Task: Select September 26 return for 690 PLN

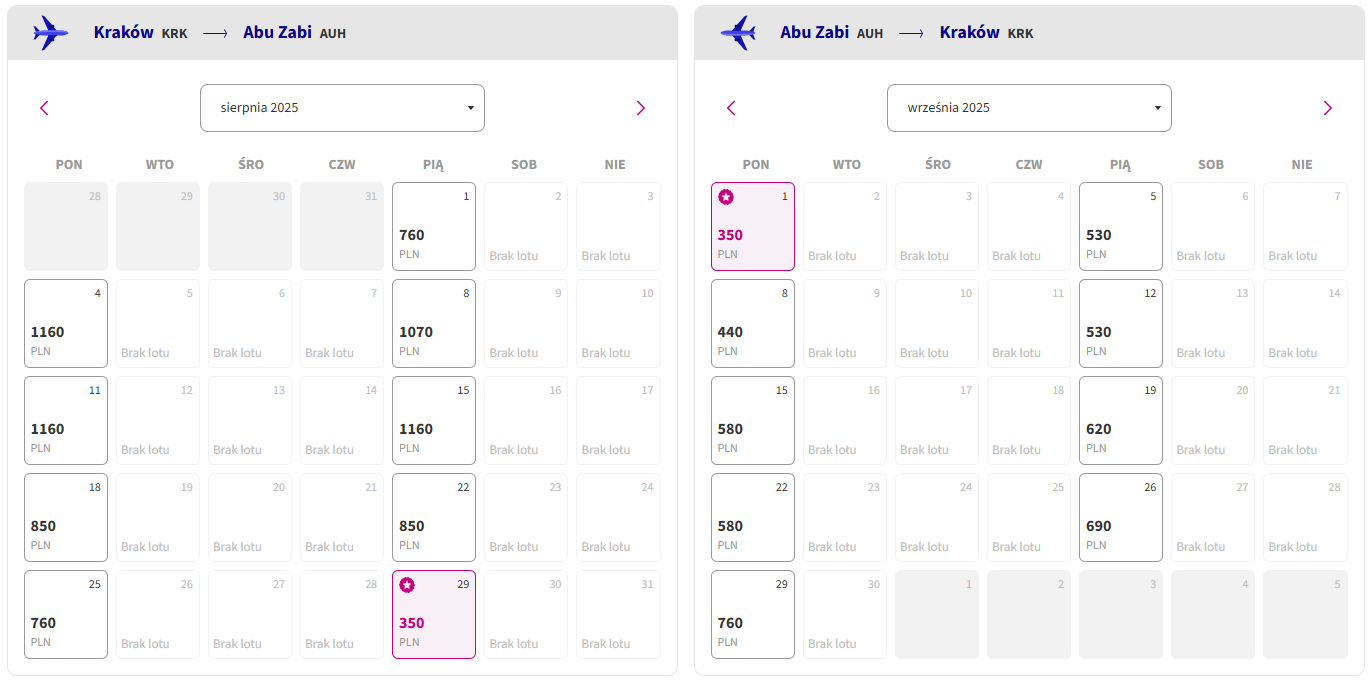Action: (x=1121, y=517)
